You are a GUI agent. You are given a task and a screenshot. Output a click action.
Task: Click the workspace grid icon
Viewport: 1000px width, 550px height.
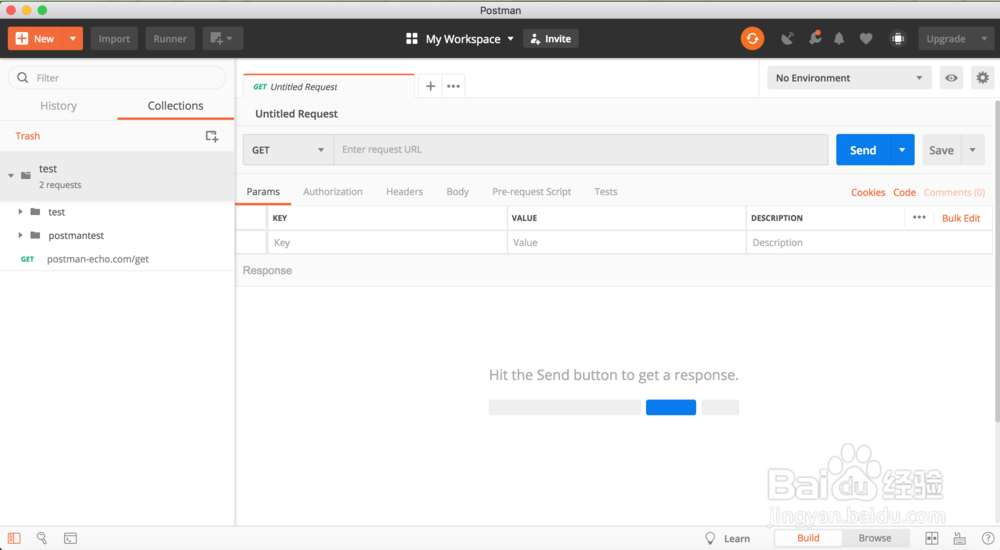pos(412,39)
